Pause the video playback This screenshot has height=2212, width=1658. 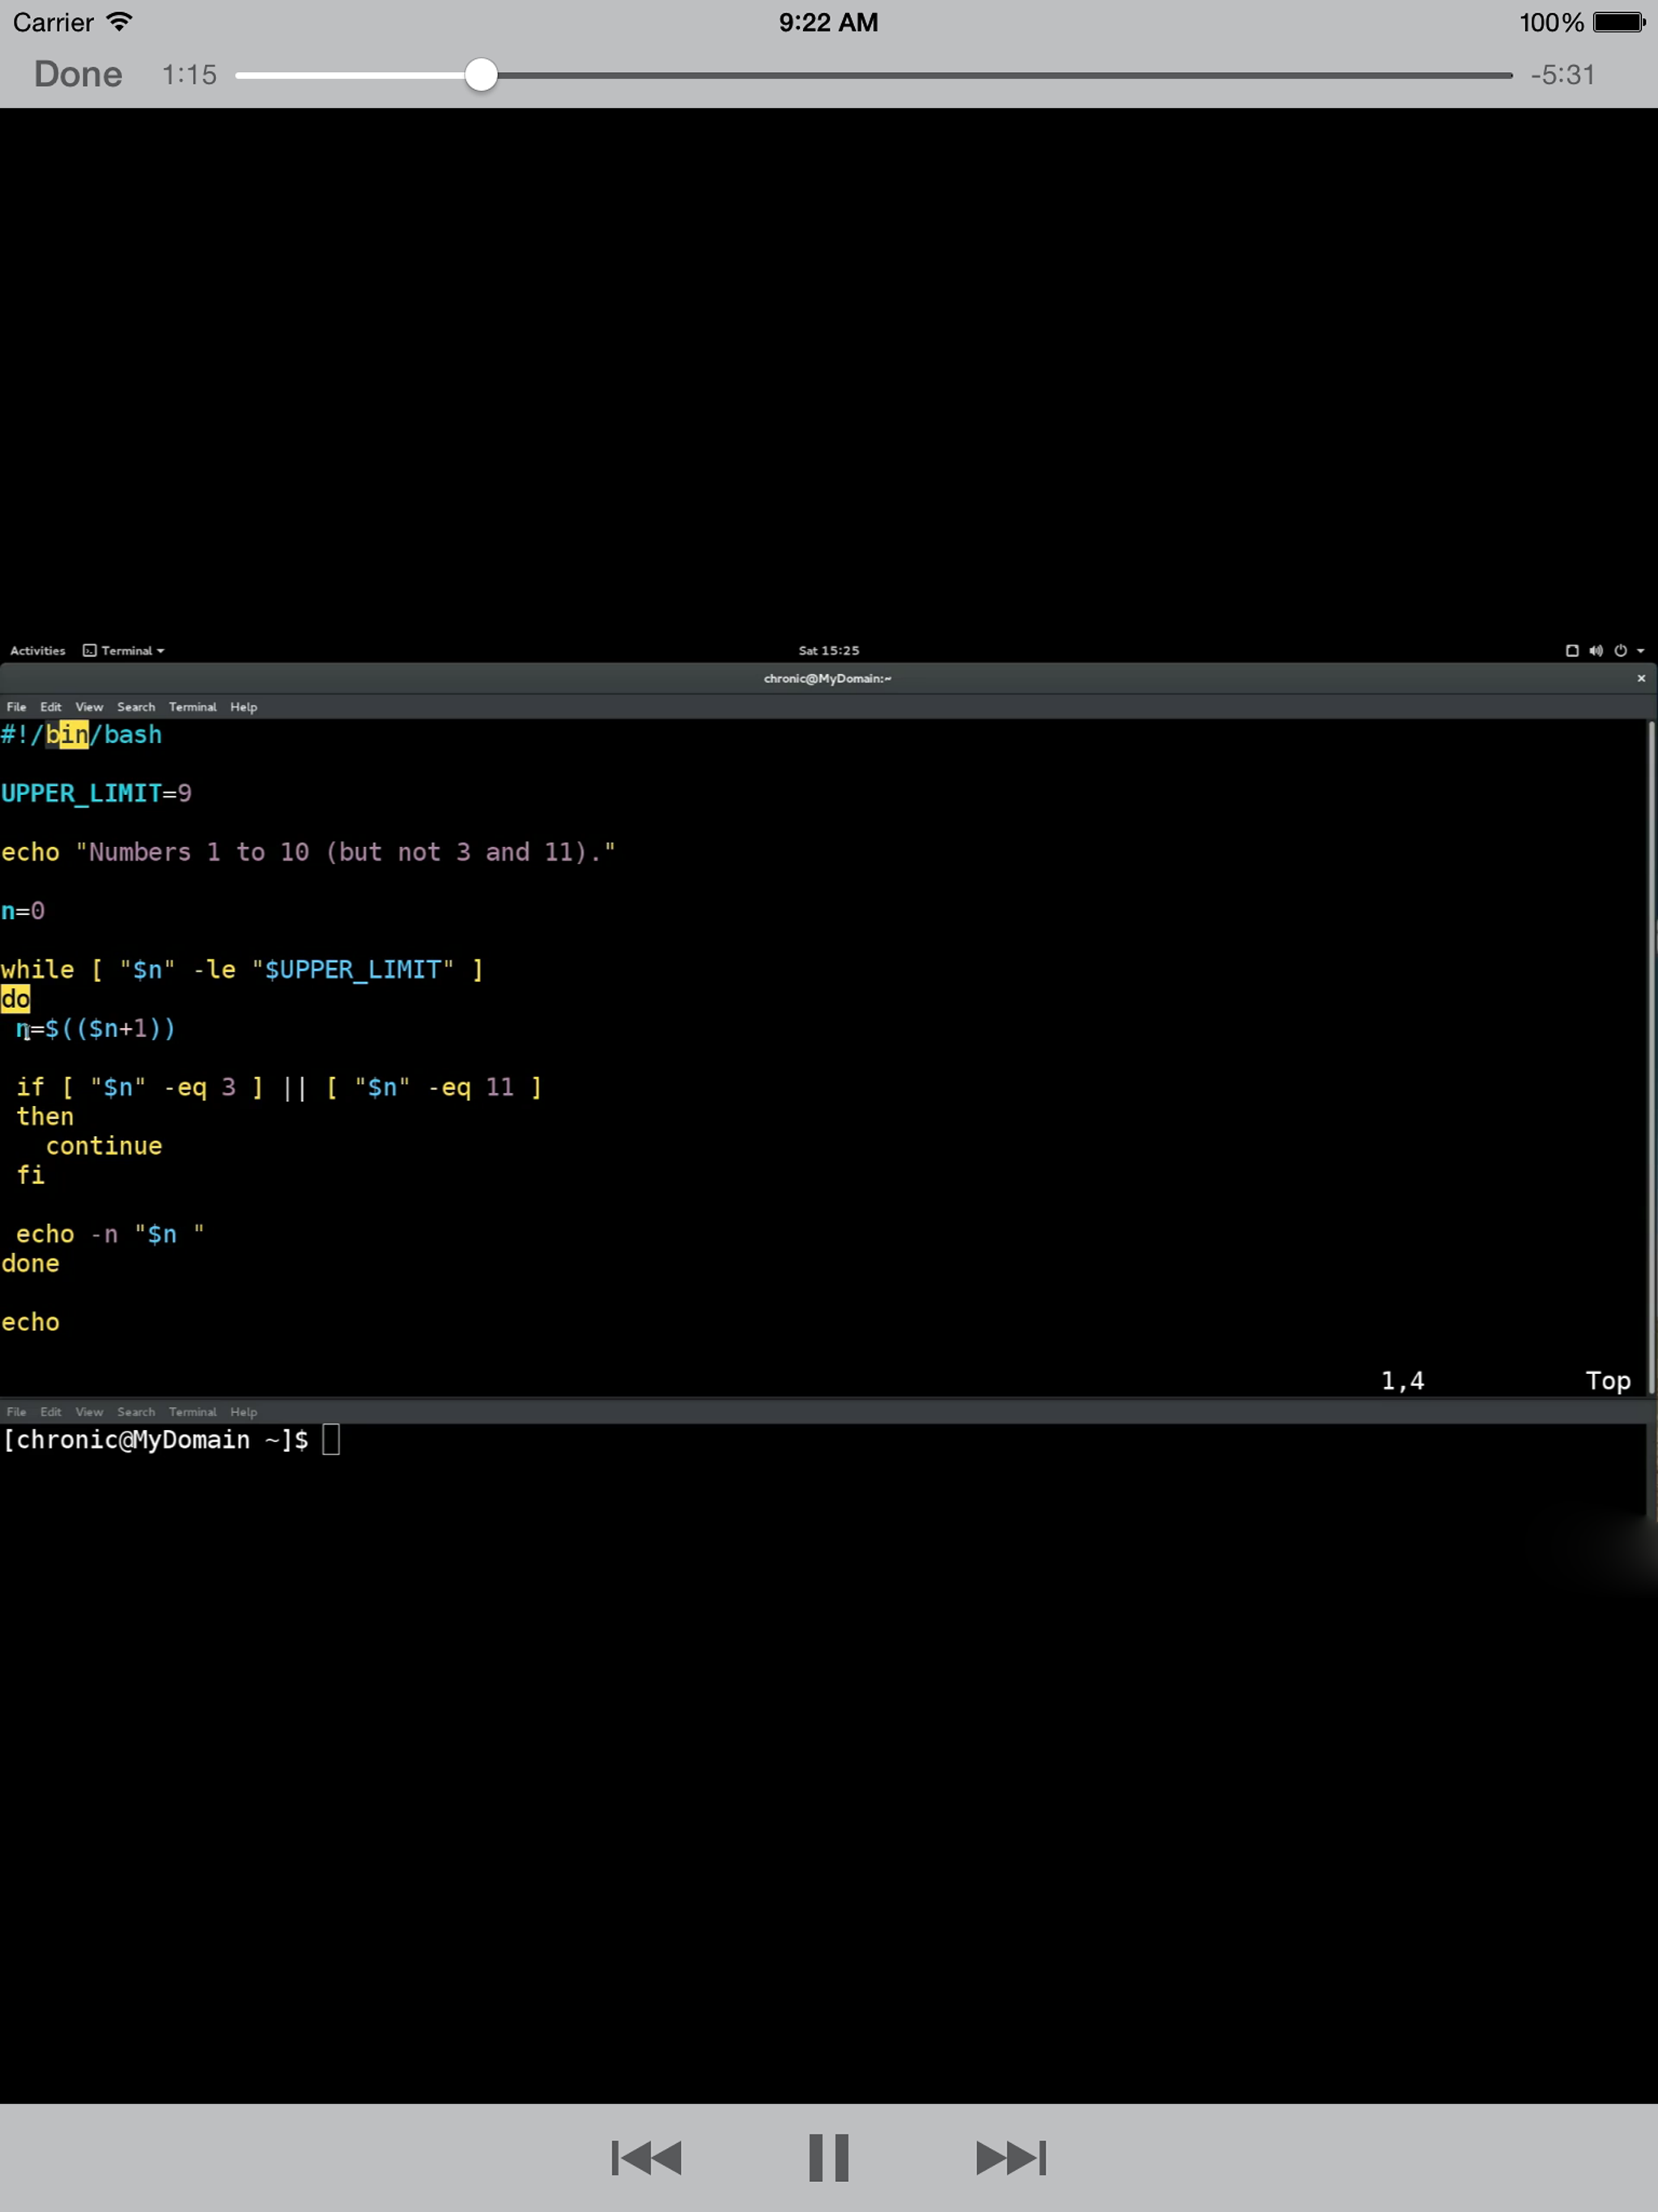coord(828,2157)
